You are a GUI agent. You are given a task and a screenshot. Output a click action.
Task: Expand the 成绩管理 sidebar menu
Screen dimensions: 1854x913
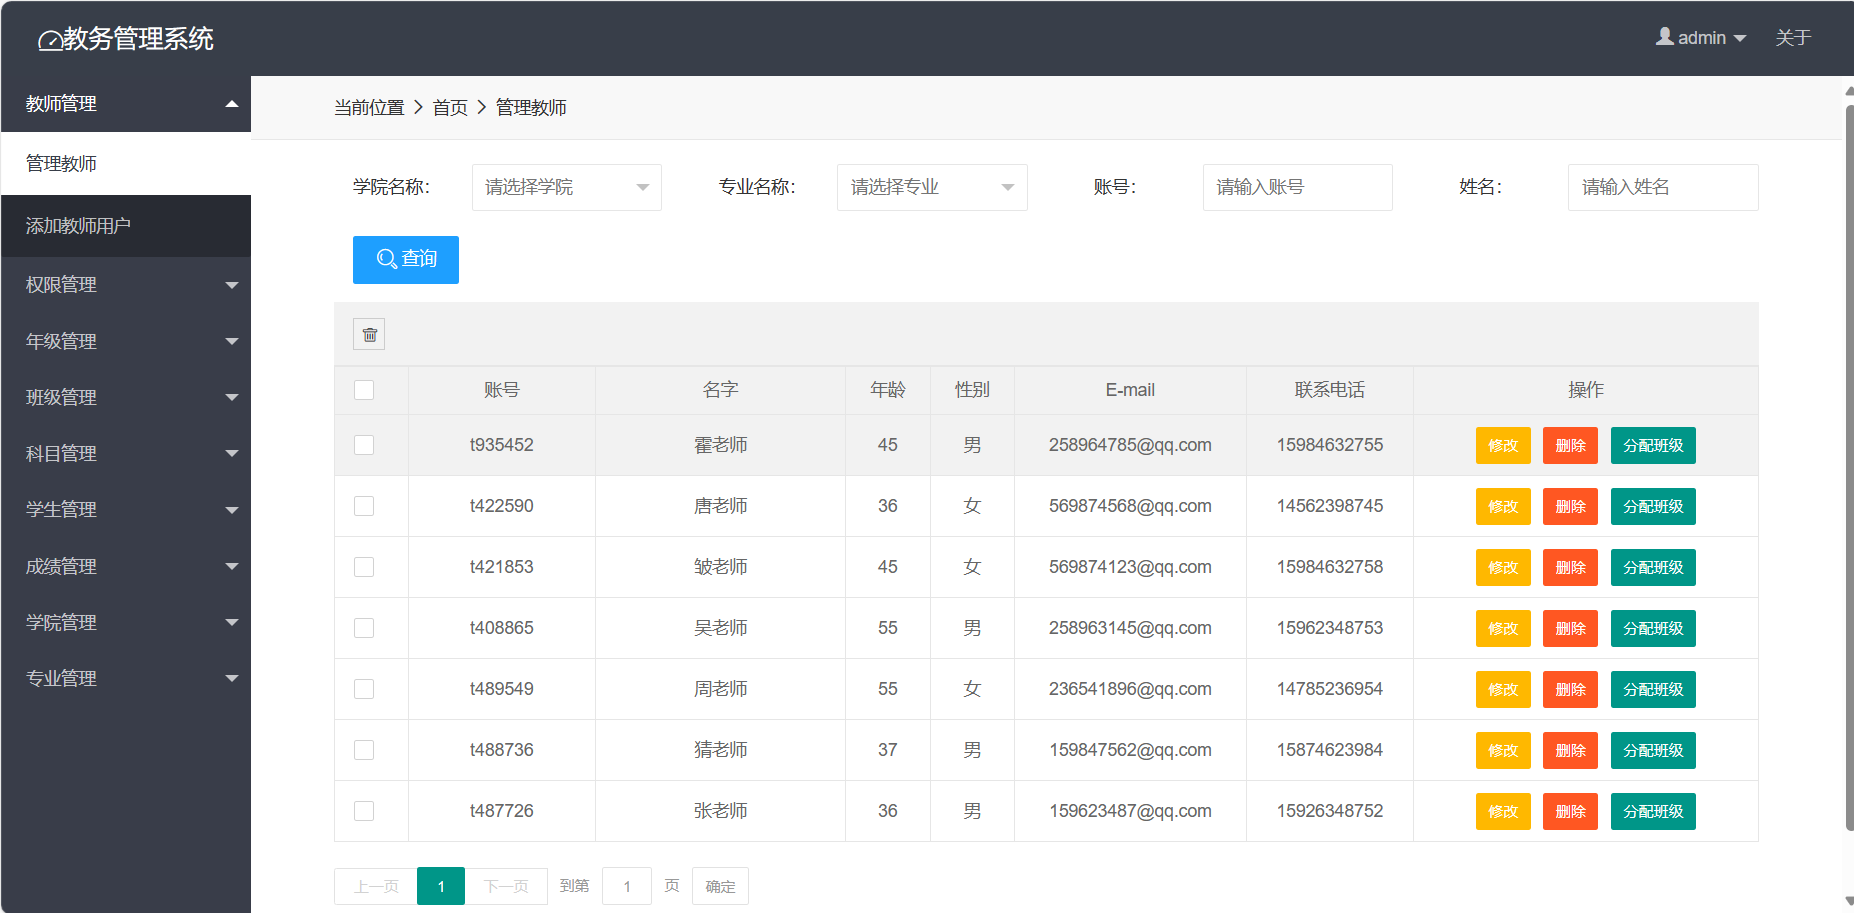tap(126, 566)
